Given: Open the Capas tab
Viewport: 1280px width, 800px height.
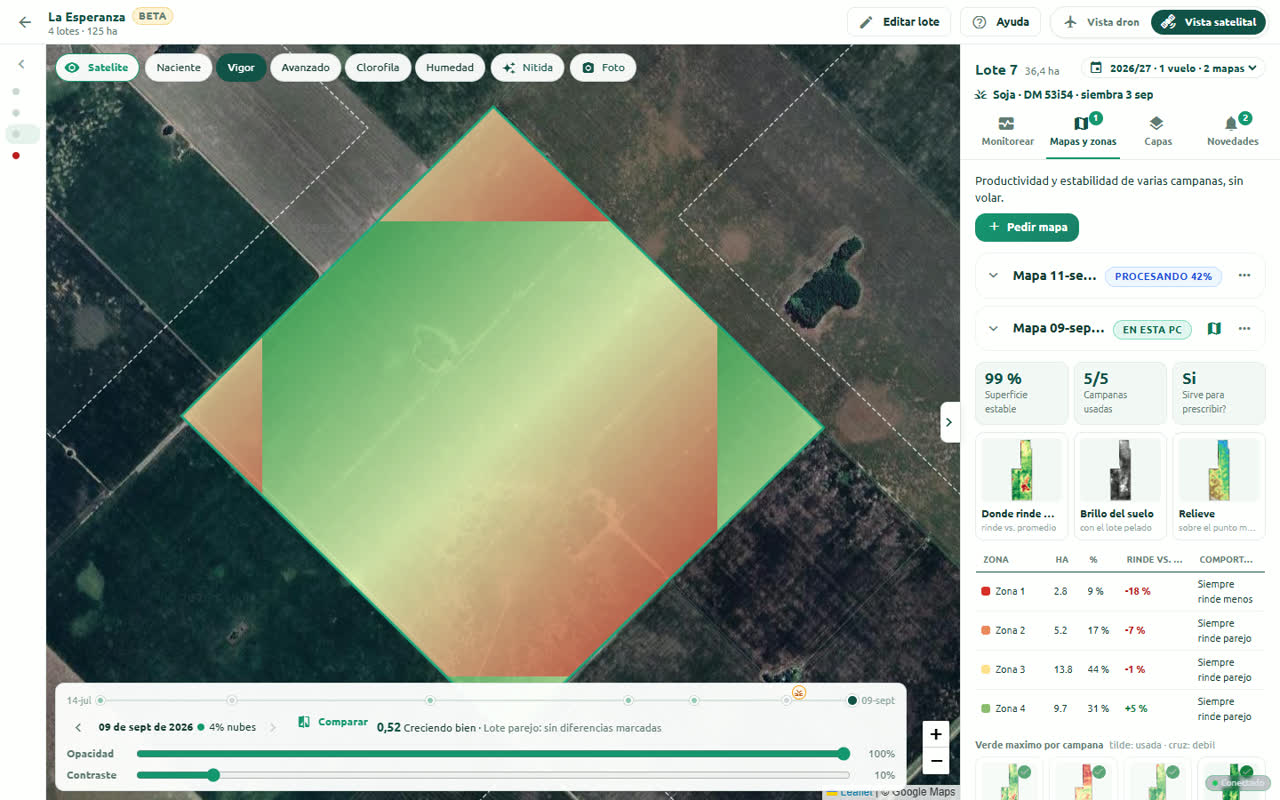Looking at the screenshot, I should click(x=1157, y=131).
